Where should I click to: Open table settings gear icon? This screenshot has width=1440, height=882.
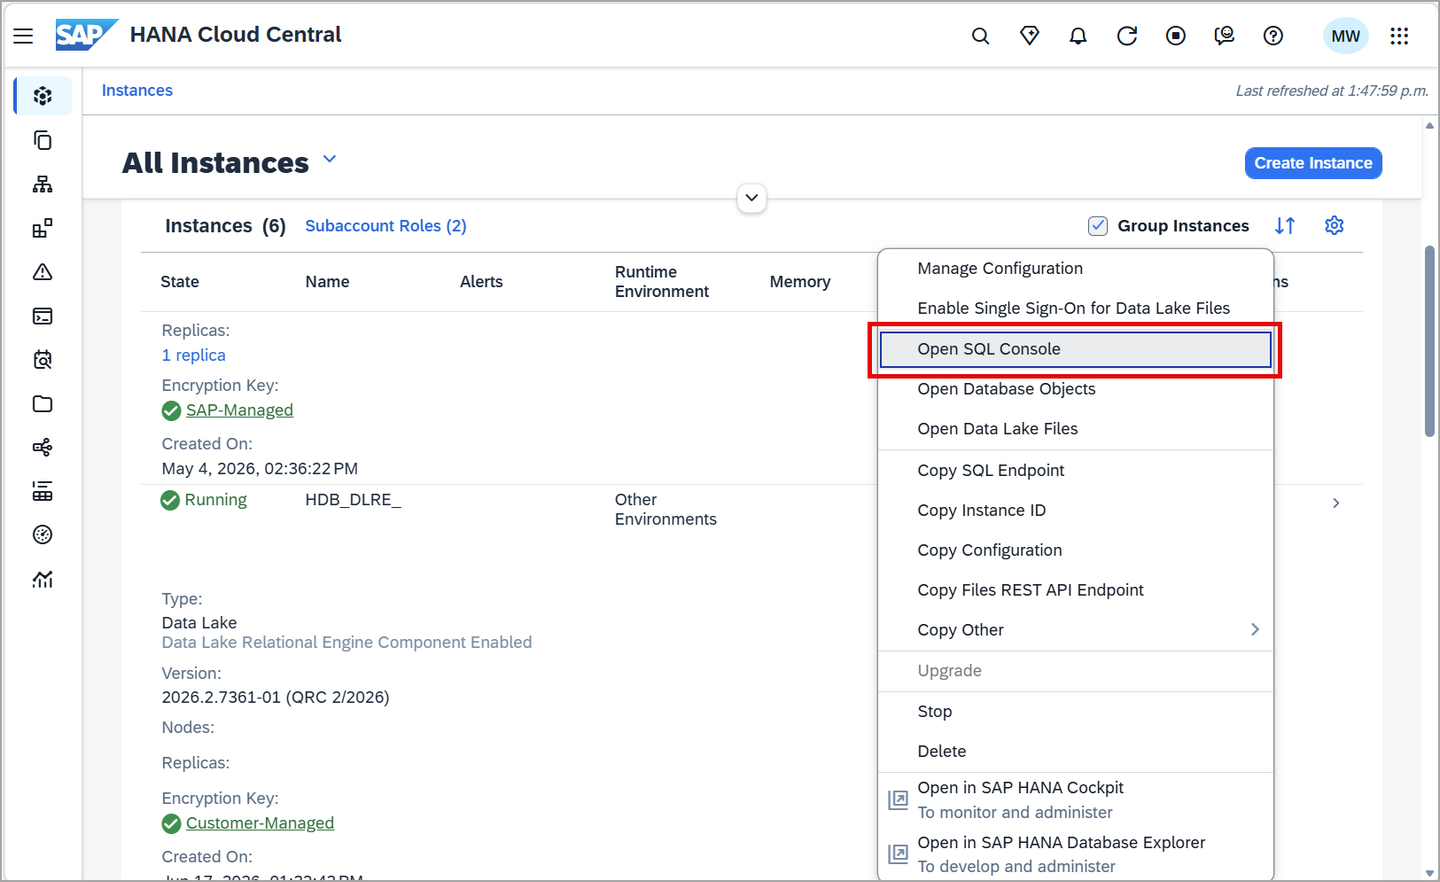(x=1334, y=226)
